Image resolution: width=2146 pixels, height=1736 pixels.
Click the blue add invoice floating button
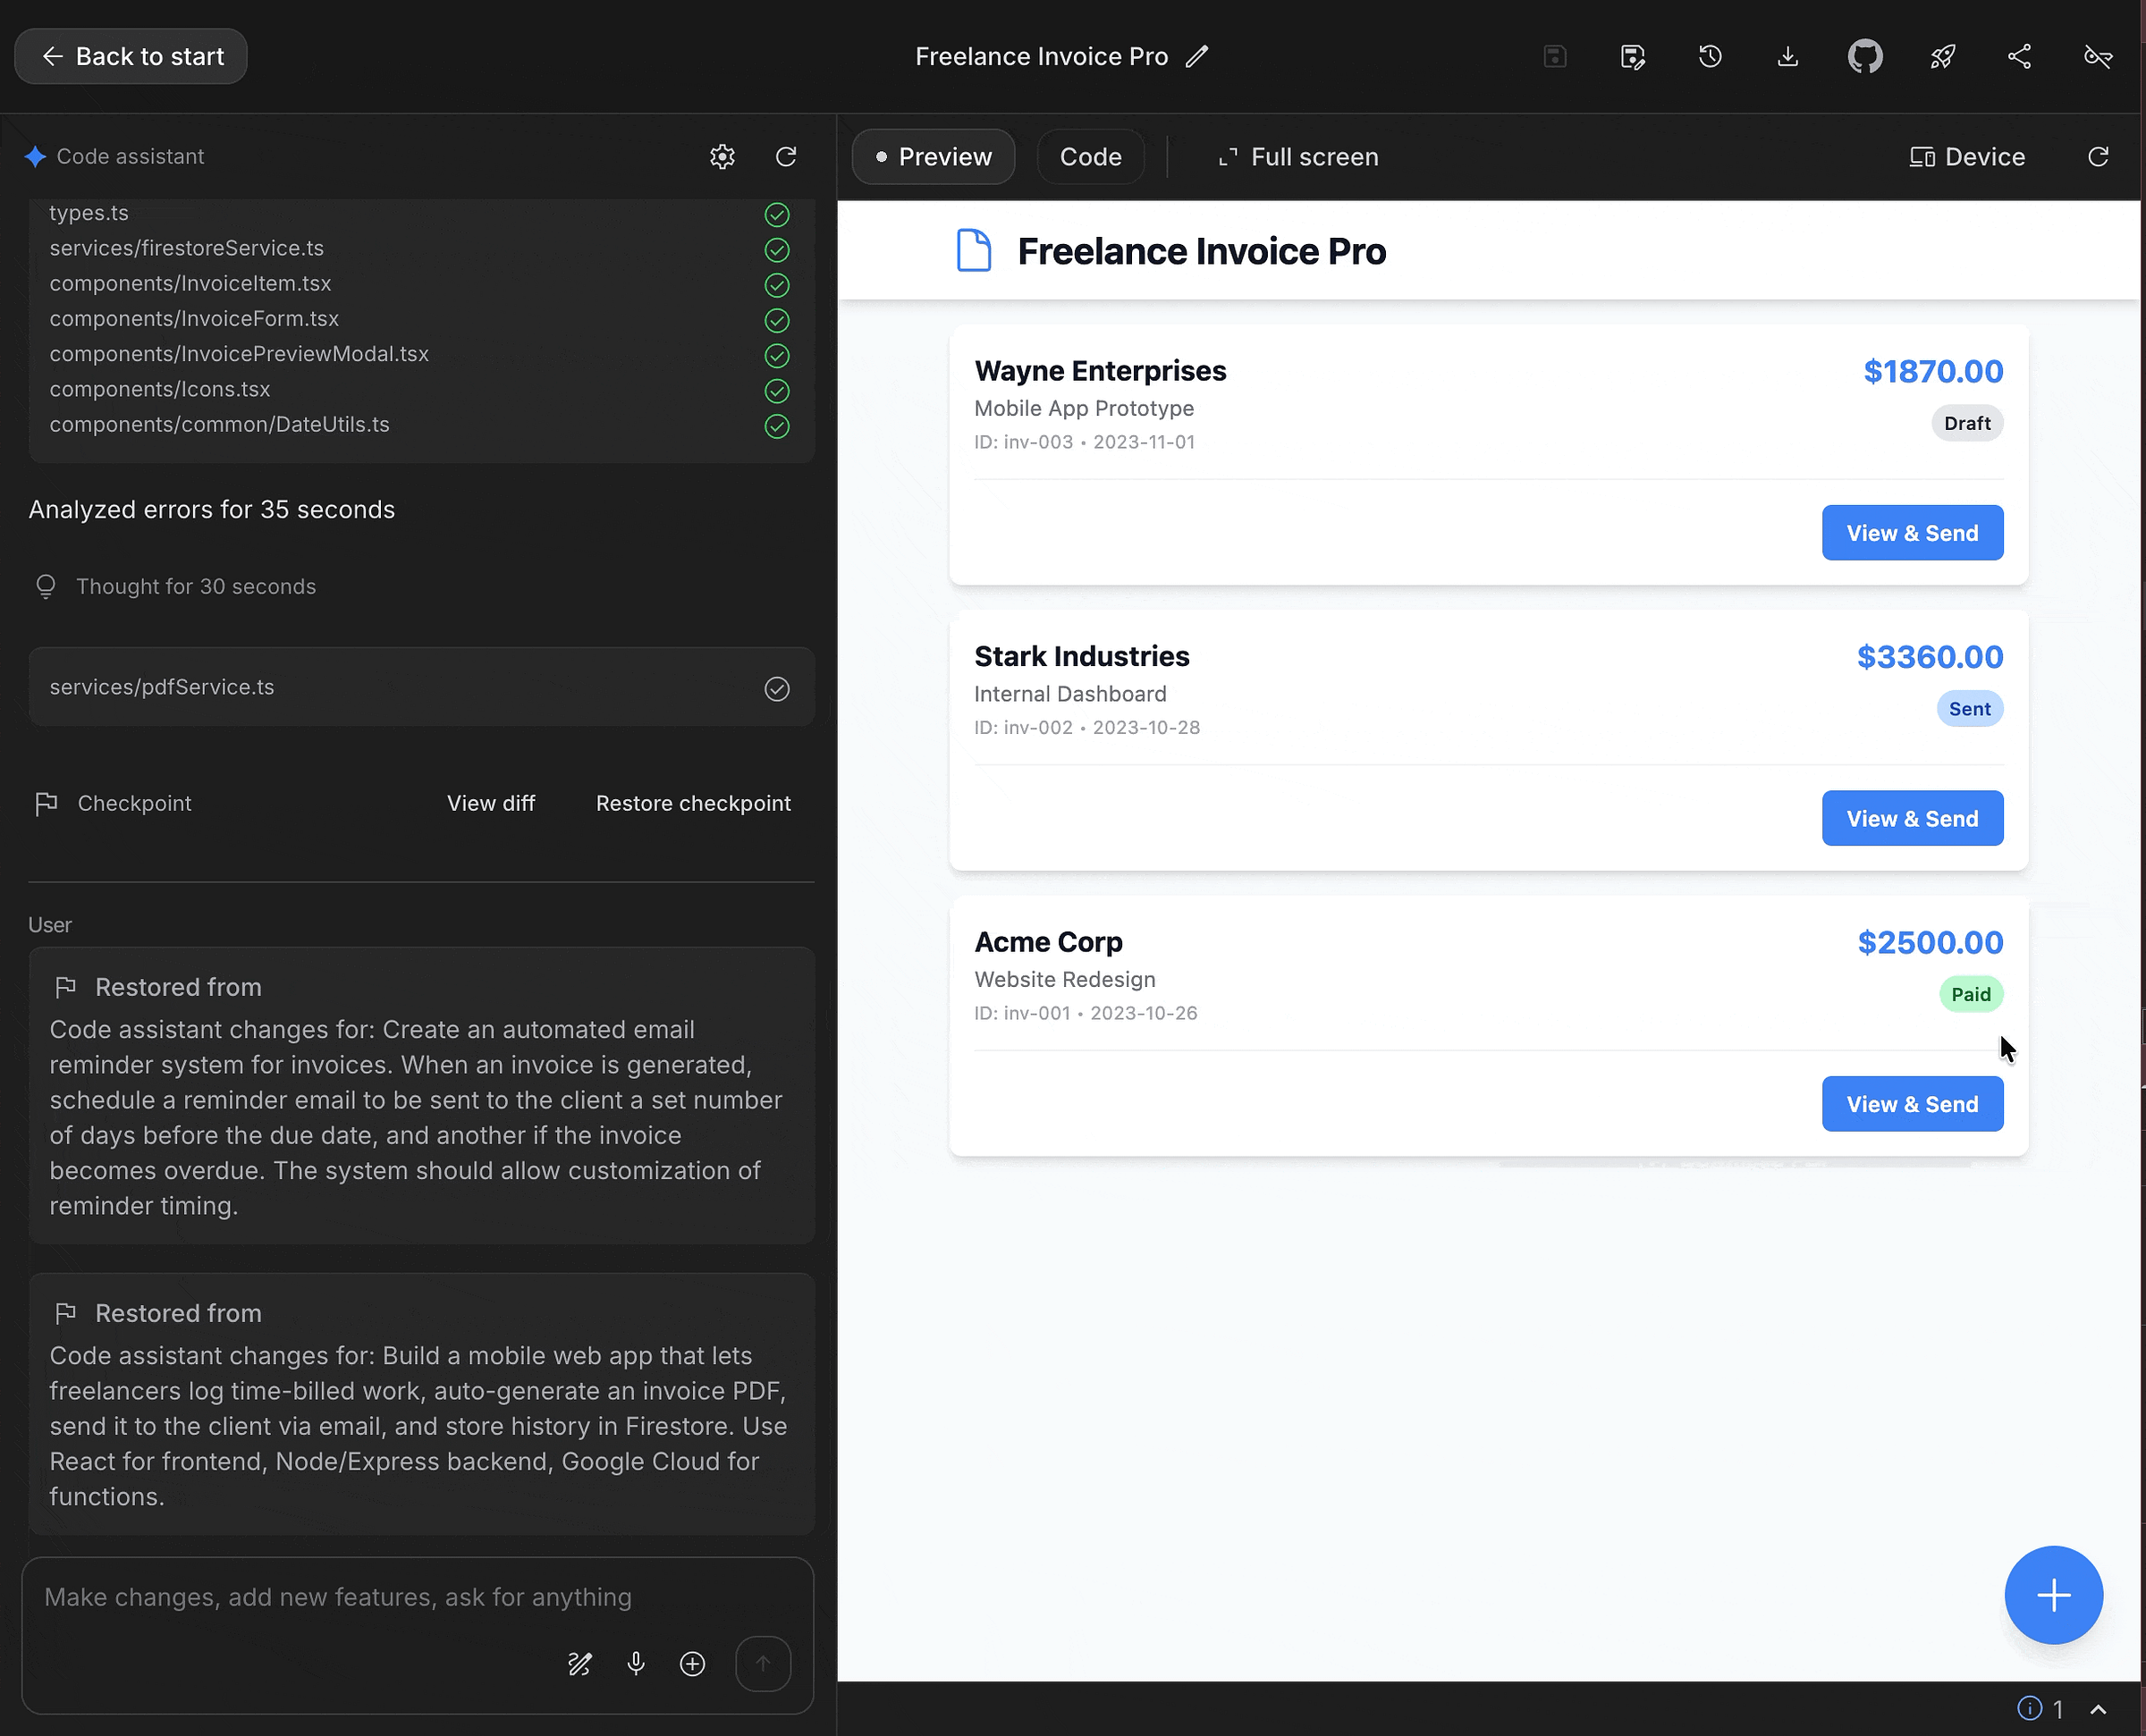click(2053, 1594)
